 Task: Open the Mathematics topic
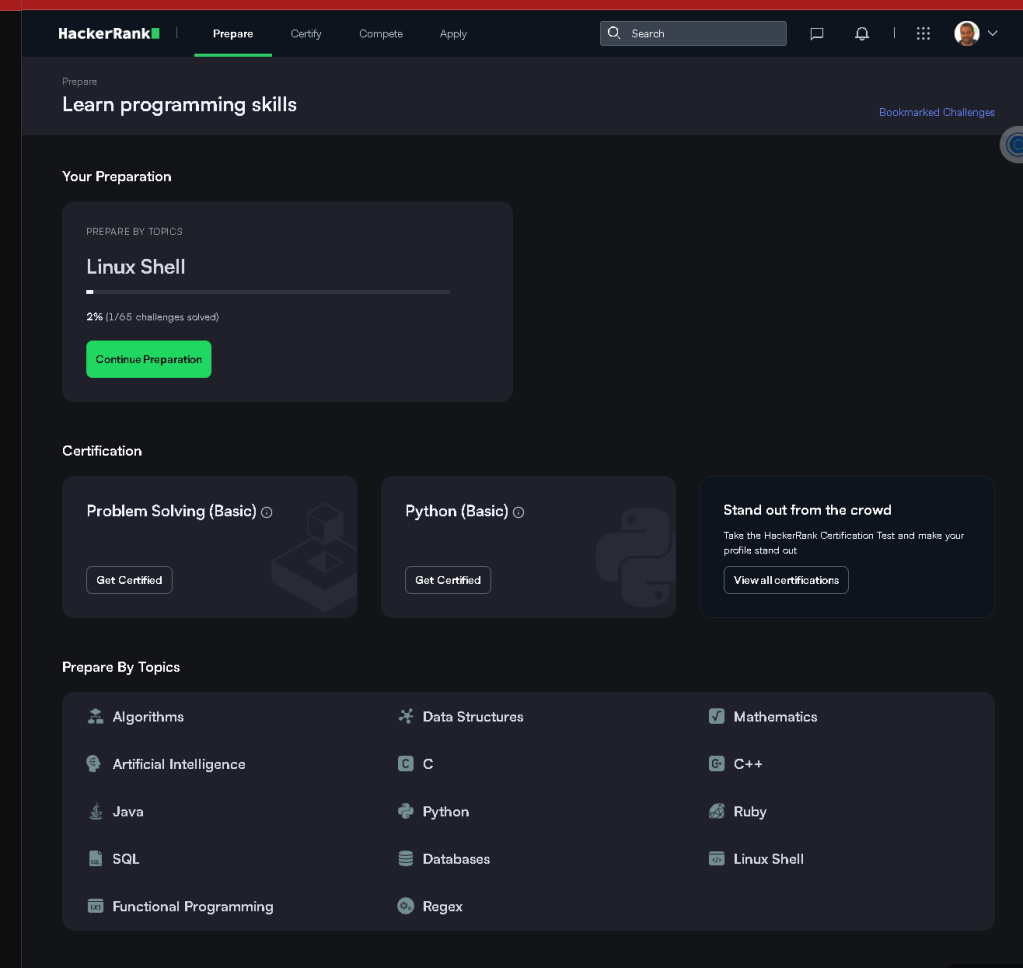point(775,717)
